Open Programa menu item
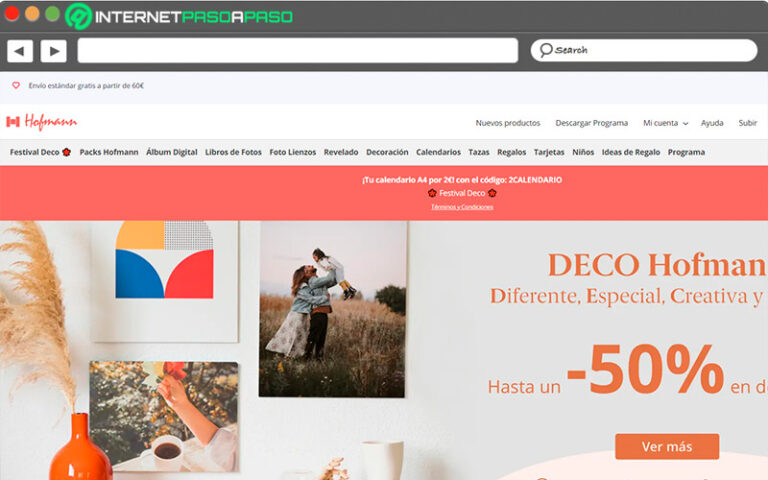 (x=686, y=152)
